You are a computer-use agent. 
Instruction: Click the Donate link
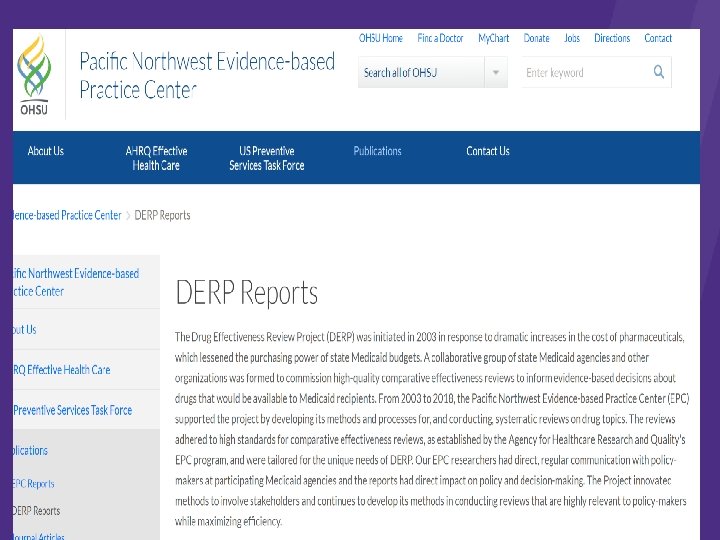pyautogui.click(x=536, y=38)
